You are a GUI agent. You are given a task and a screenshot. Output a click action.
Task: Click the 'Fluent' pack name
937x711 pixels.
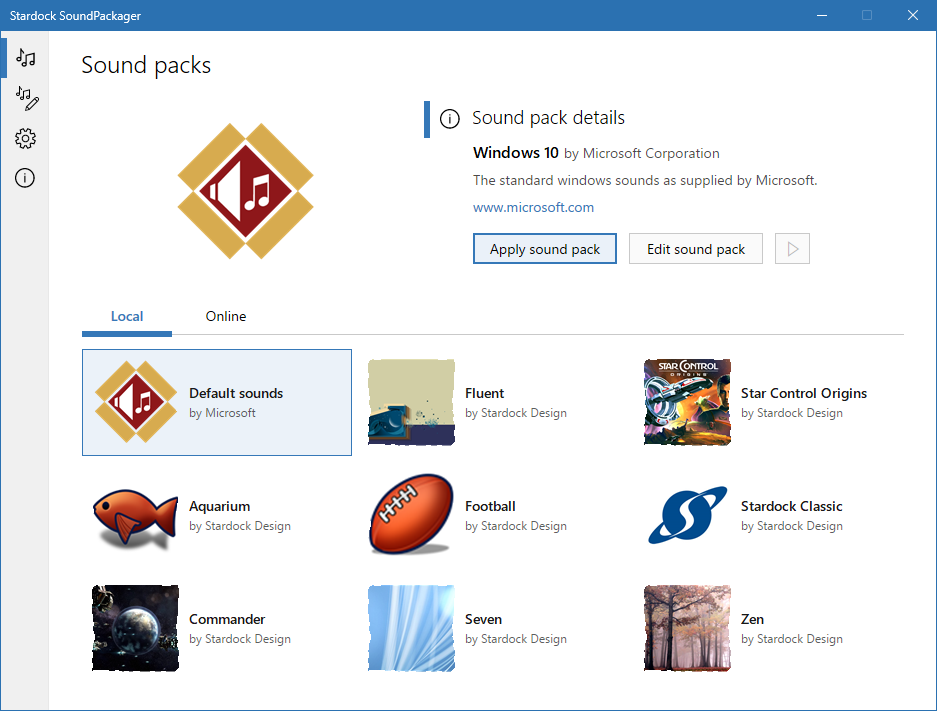click(x=485, y=393)
